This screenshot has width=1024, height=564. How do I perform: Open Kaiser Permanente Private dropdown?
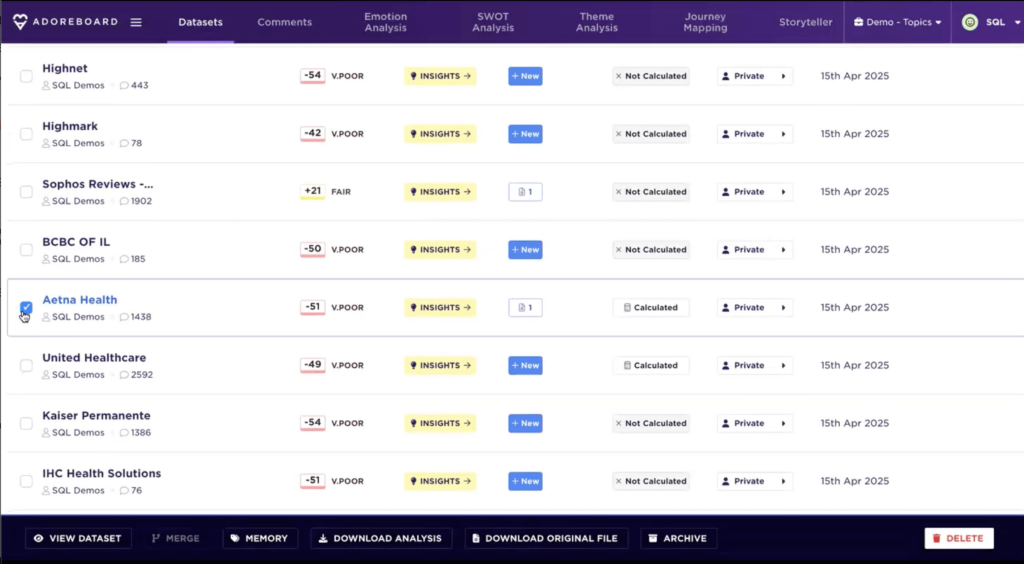pyautogui.click(x=755, y=423)
